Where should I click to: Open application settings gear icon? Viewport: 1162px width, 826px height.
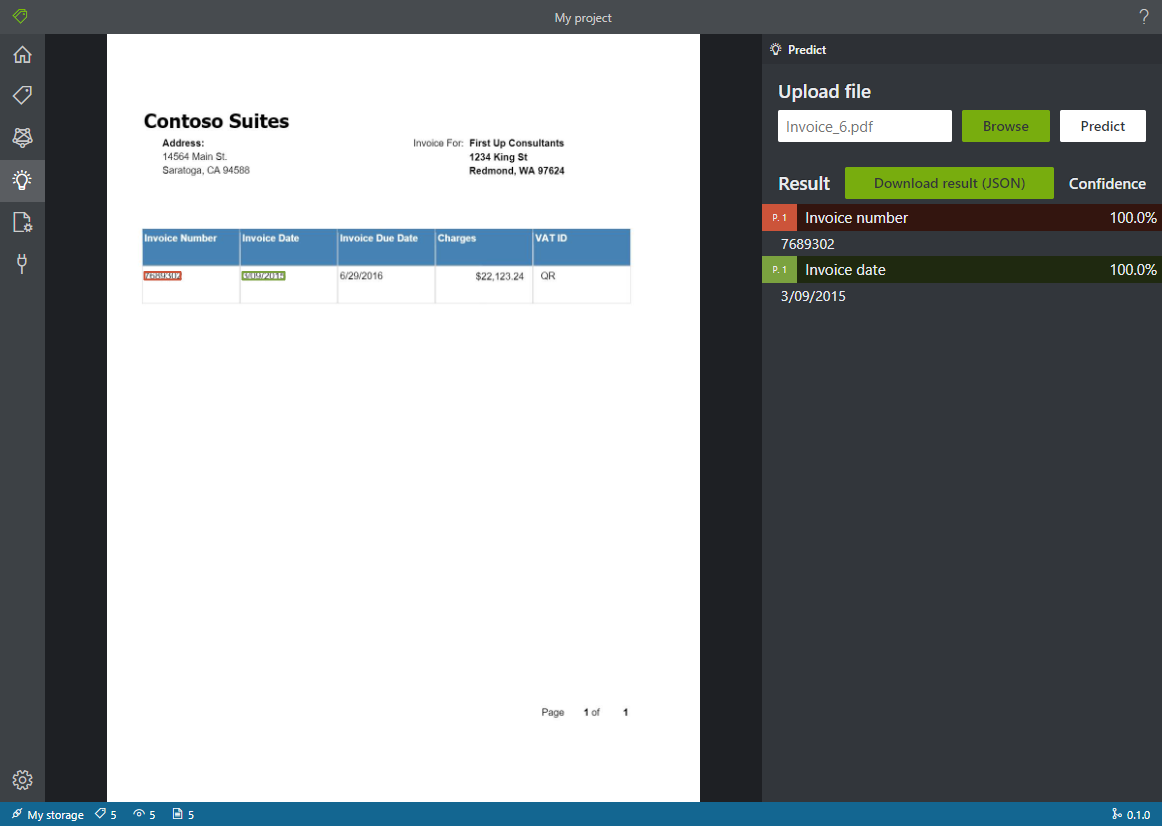coord(22,779)
